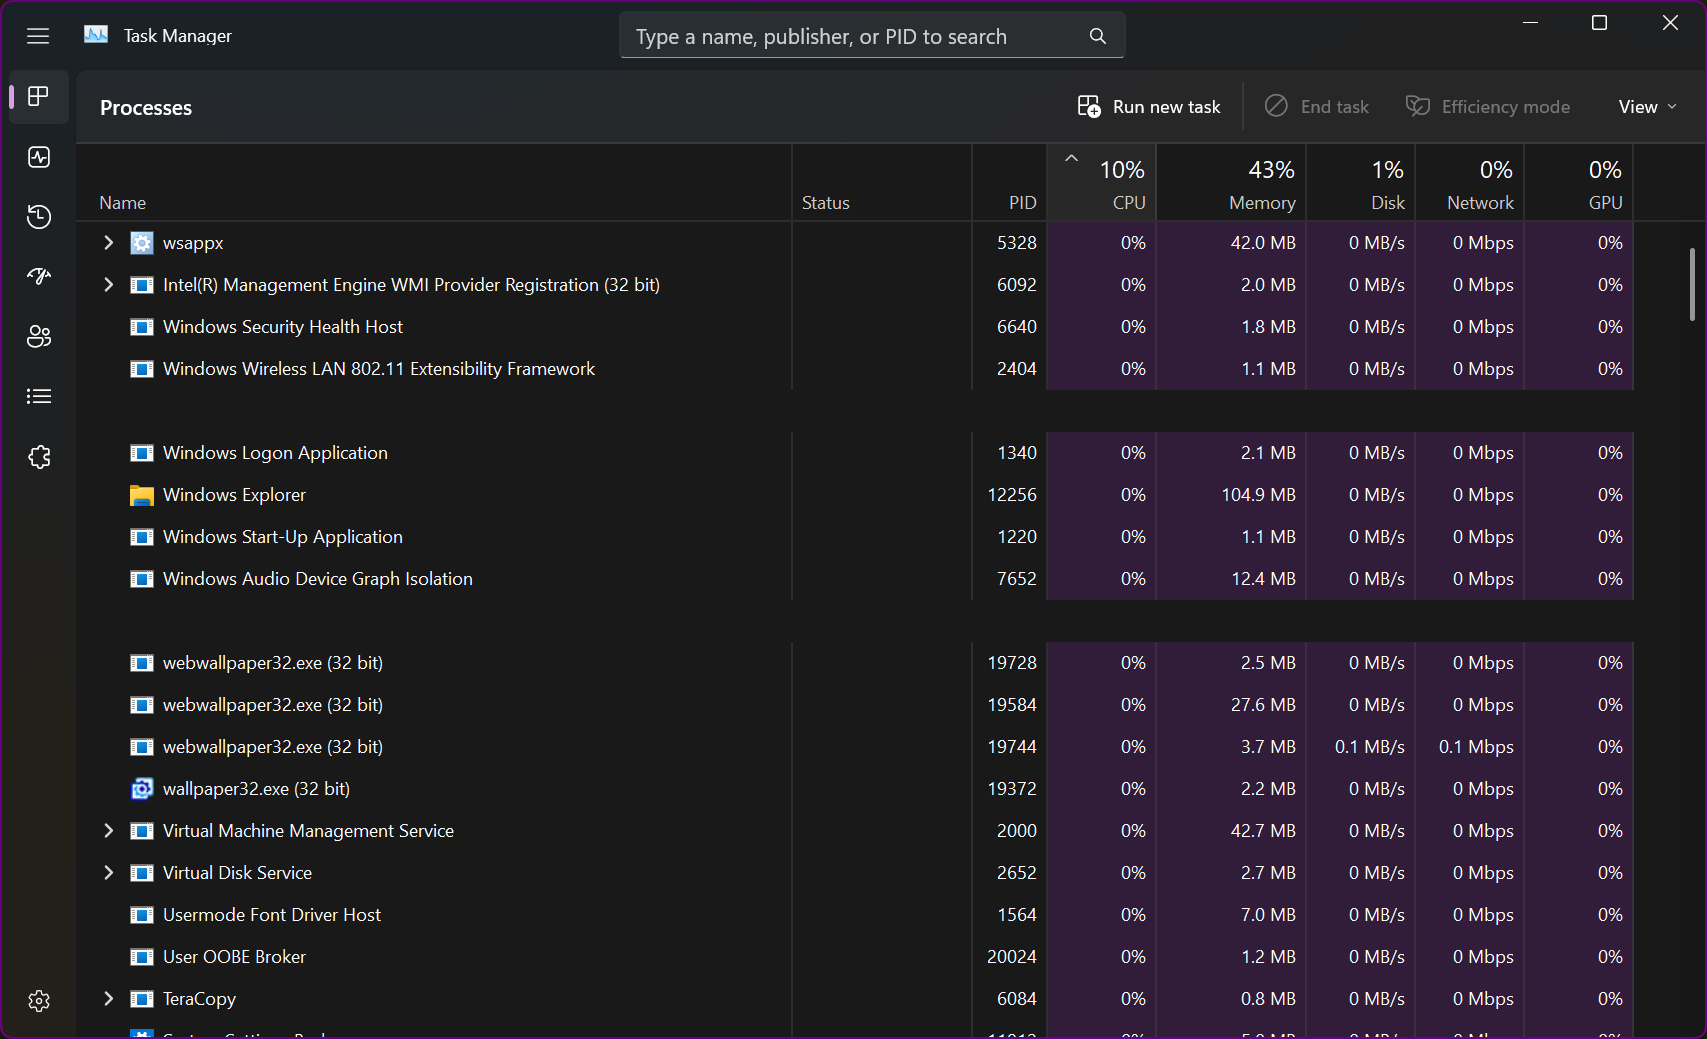View App history
The image size is (1707, 1039).
click(38, 217)
